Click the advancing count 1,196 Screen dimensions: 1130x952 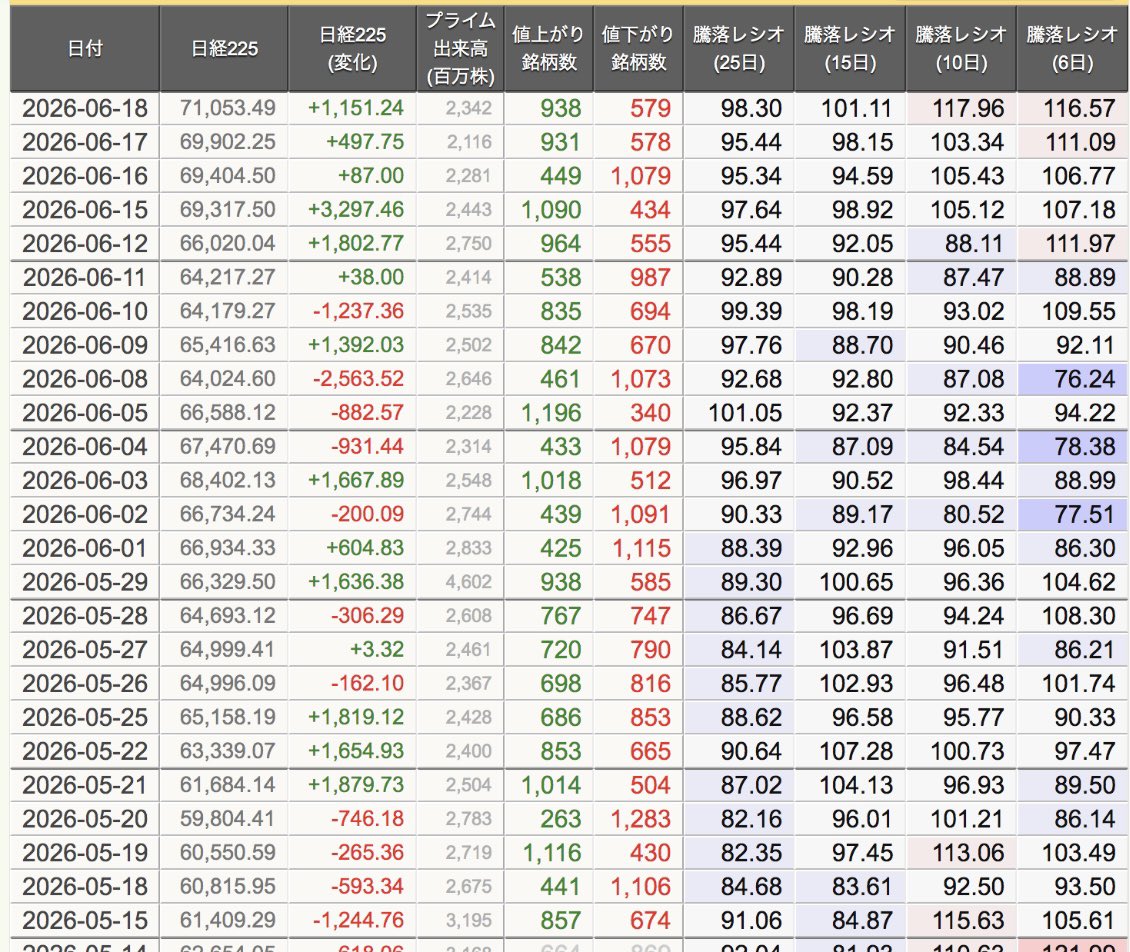click(x=551, y=413)
